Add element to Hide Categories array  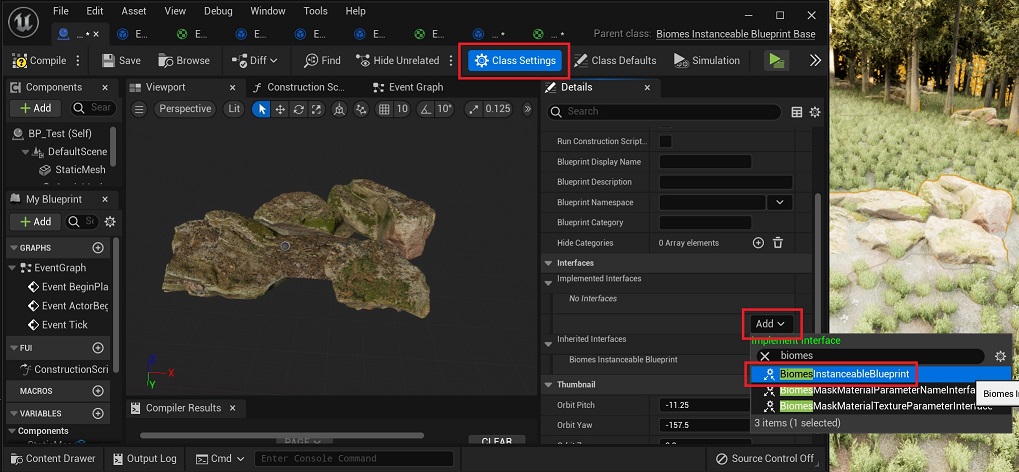click(x=758, y=243)
